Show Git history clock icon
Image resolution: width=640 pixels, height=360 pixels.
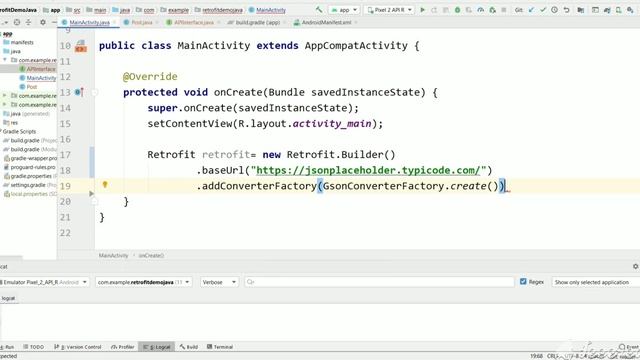pos(554,9)
